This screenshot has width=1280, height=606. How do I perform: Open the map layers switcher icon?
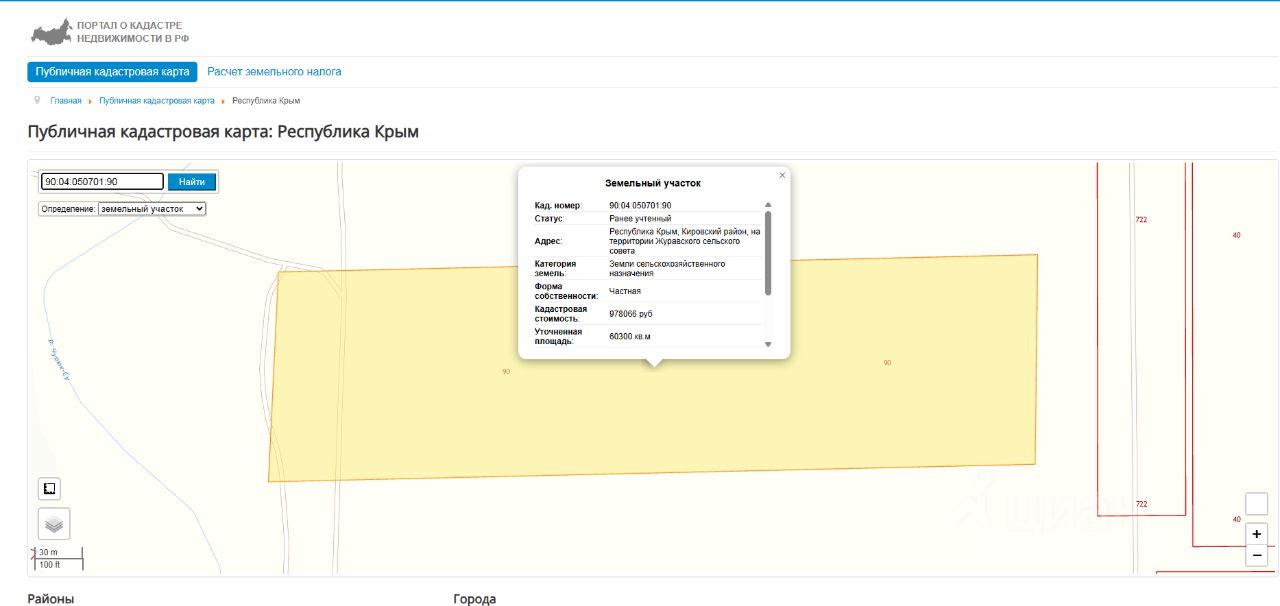pos(54,523)
